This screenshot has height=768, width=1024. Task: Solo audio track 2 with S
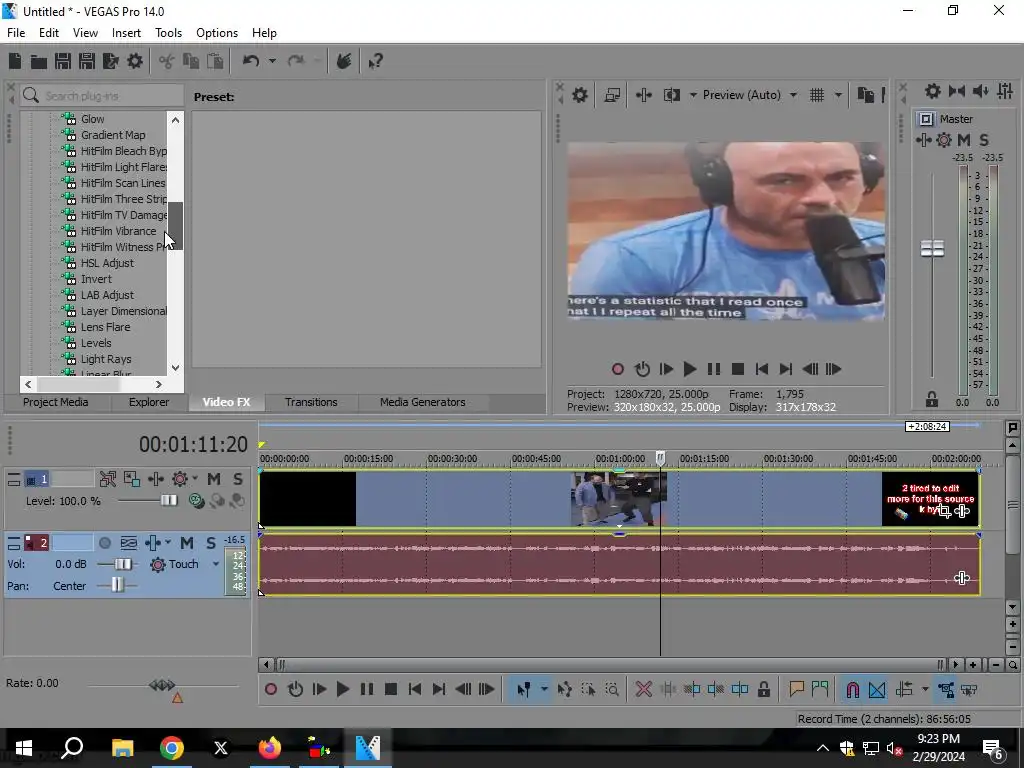point(210,543)
